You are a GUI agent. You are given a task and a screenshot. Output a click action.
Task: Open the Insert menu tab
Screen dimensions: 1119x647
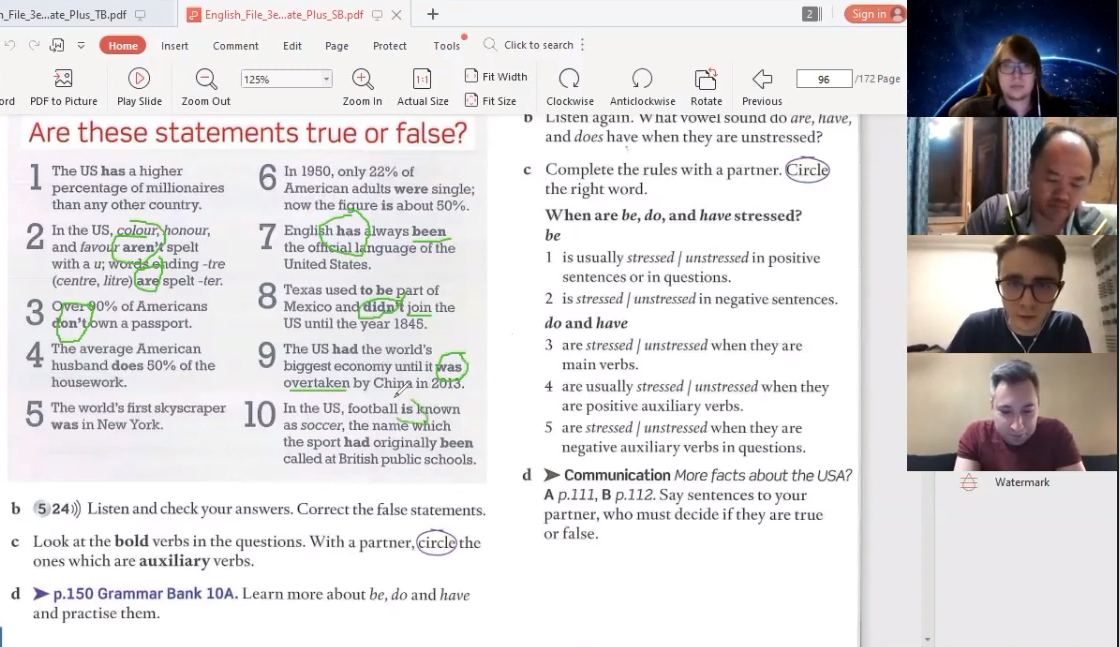click(175, 46)
